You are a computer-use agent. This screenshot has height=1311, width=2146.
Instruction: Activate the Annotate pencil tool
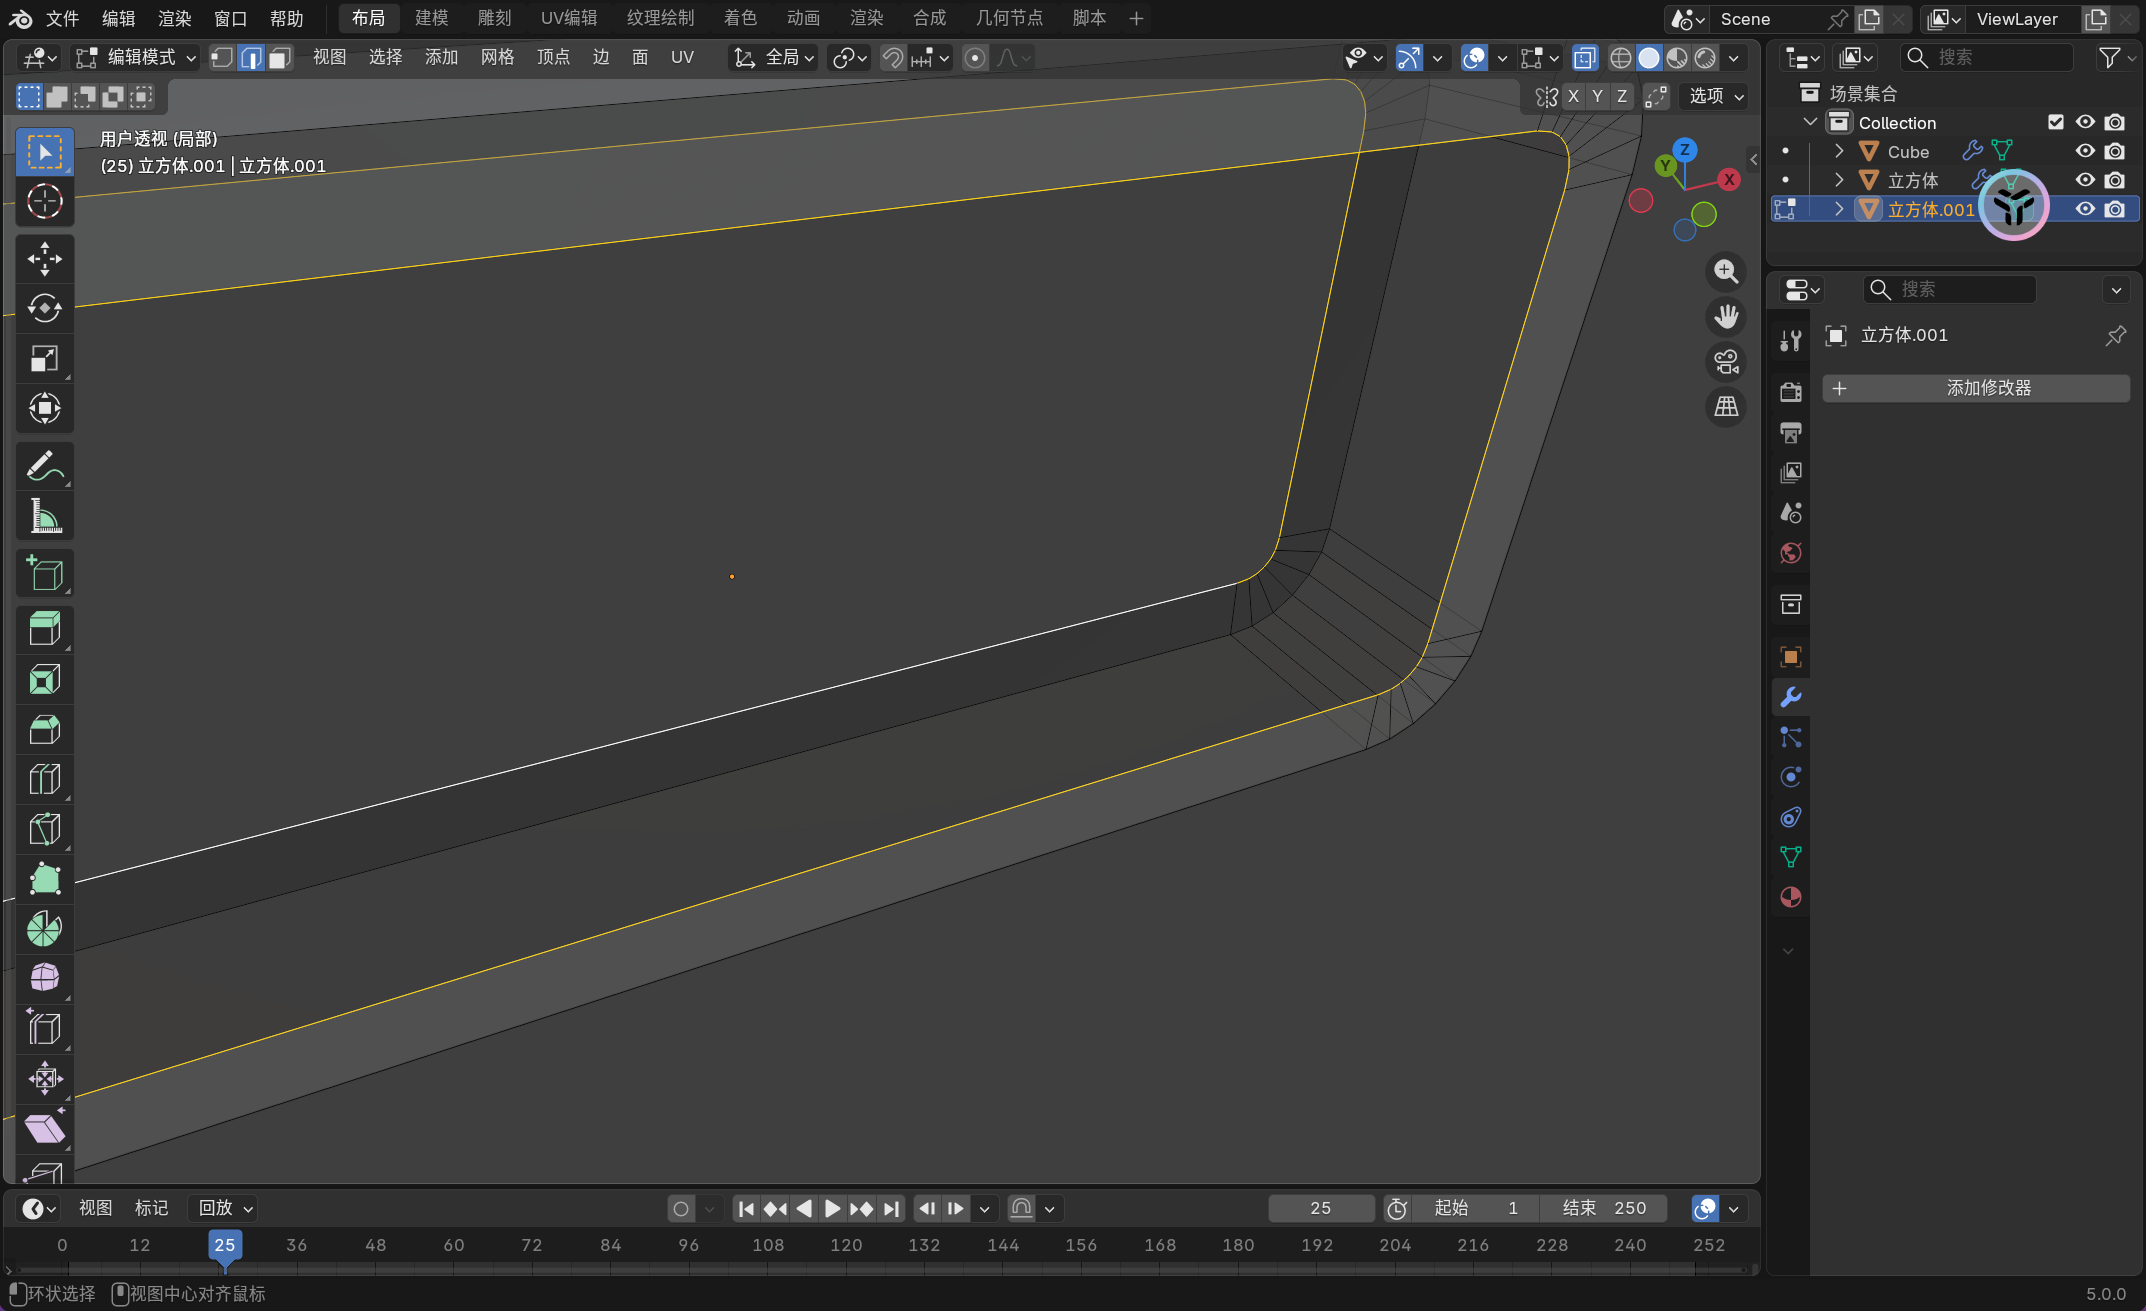pos(44,466)
